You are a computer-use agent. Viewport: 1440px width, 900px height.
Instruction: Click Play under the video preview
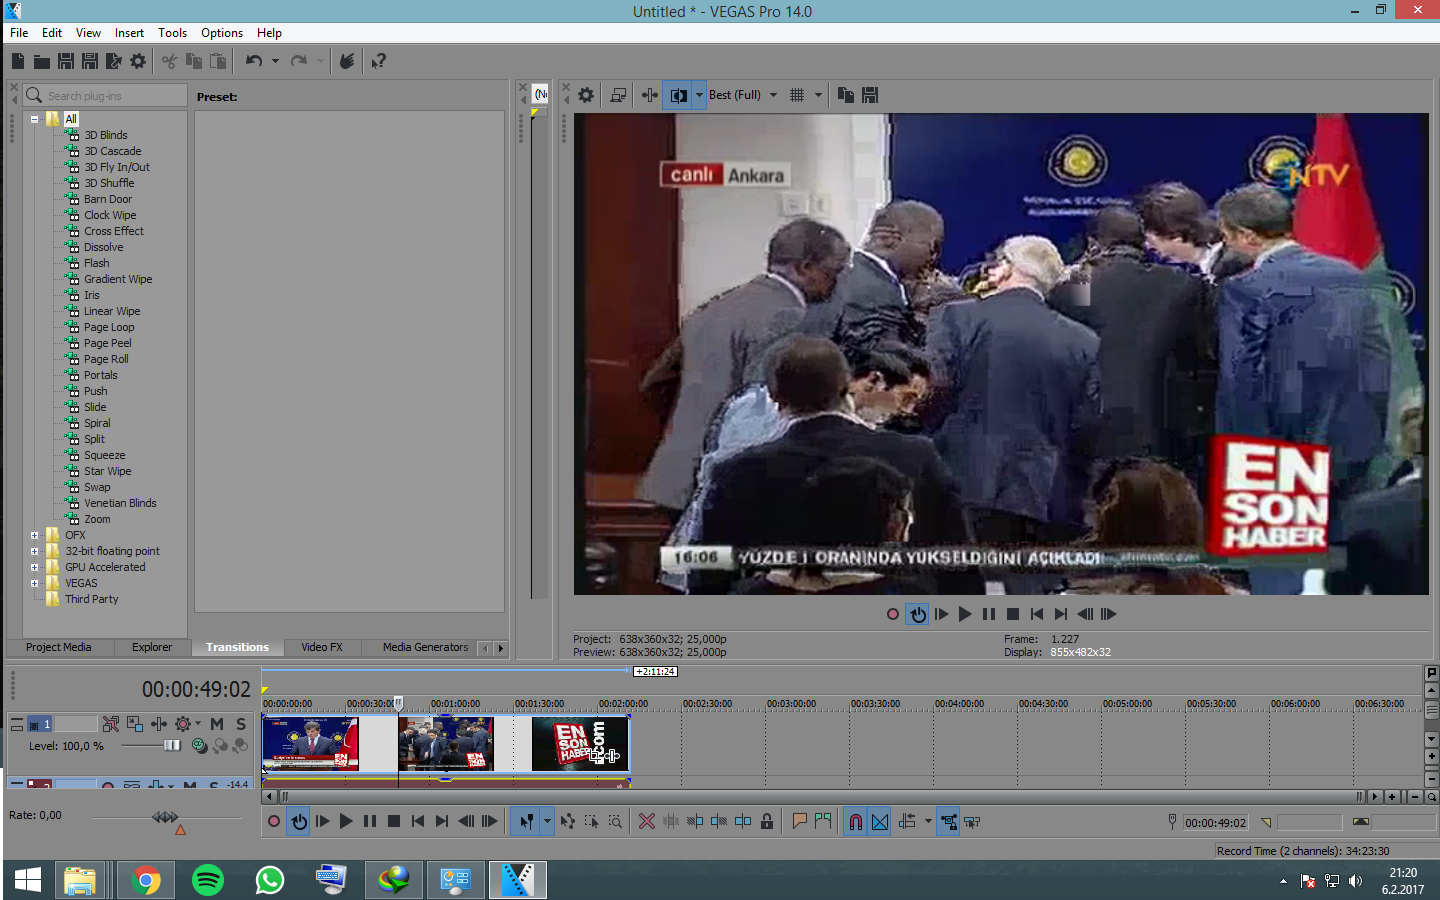click(x=965, y=614)
